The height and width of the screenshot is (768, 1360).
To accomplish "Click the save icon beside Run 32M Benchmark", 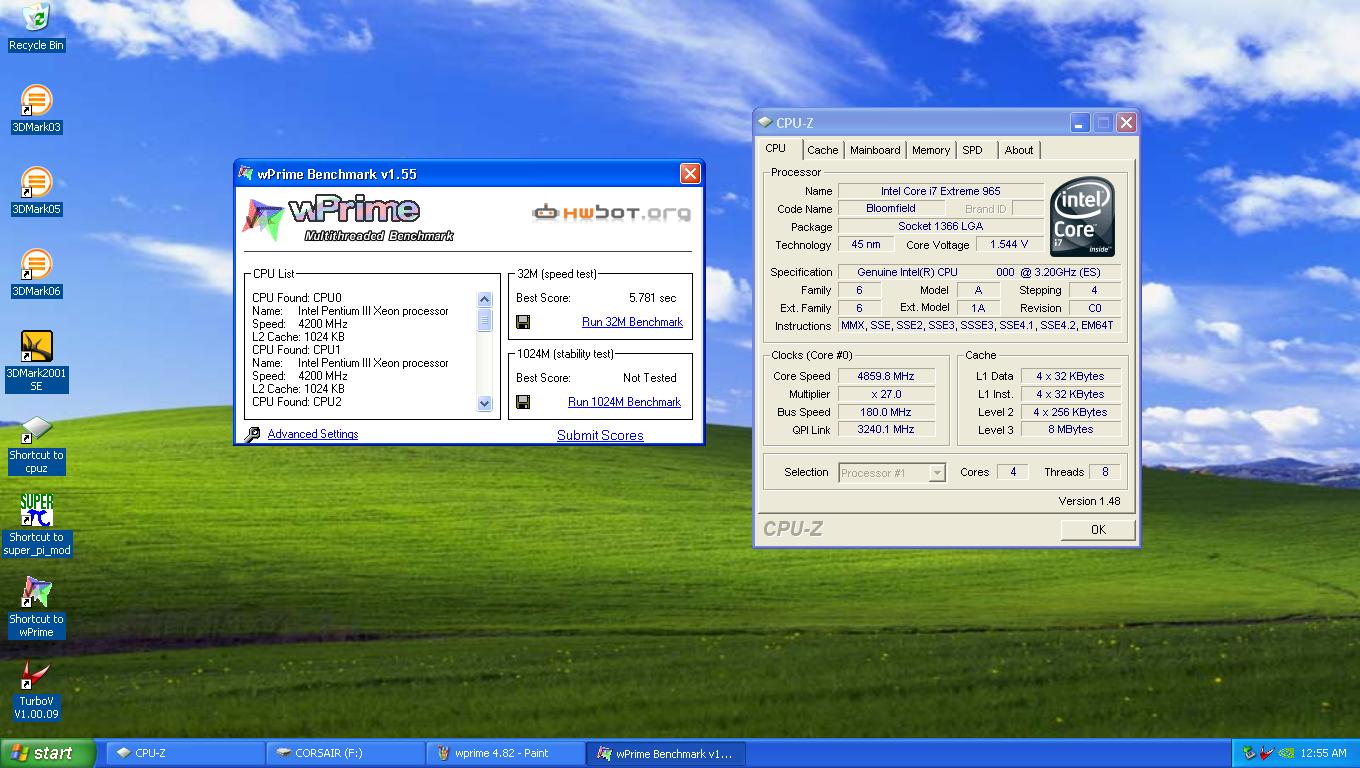I will [523, 322].
